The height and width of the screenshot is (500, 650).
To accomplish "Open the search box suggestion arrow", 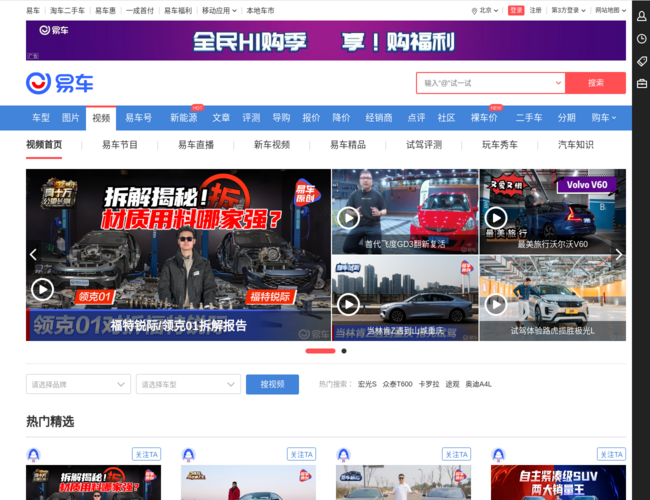I will point(558,83).
